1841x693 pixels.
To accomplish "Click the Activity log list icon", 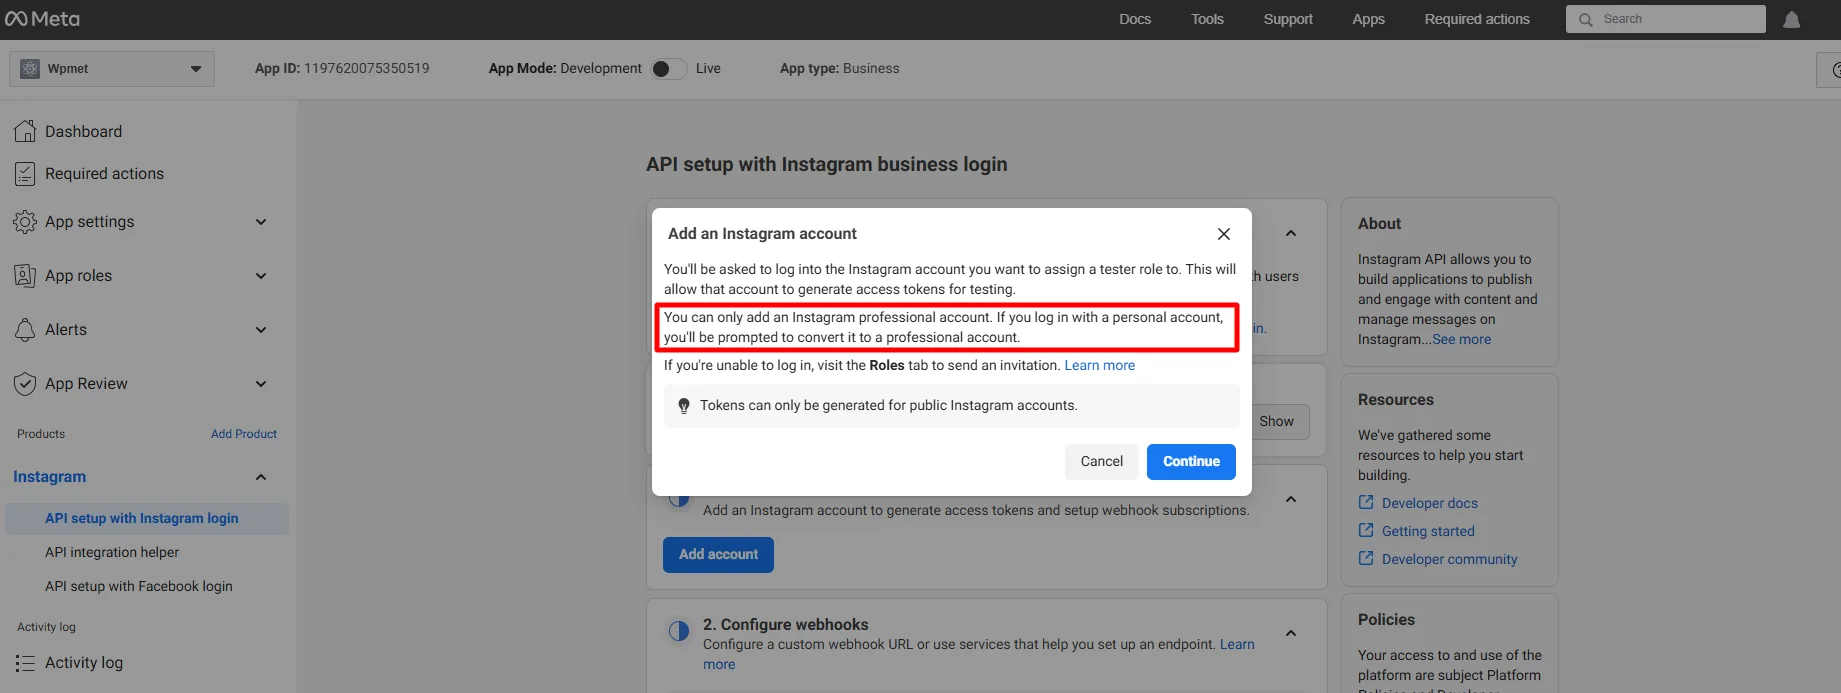I will (25, 663).
